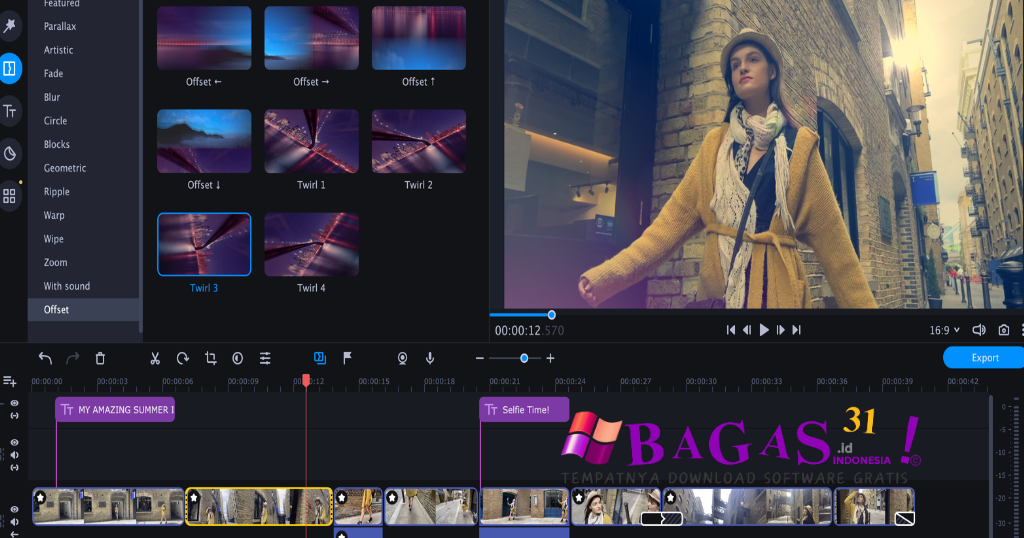Image resolution: width=1024 pixels, height=538 pixels.
Task: Click the Export button
Action: [984, 358]
